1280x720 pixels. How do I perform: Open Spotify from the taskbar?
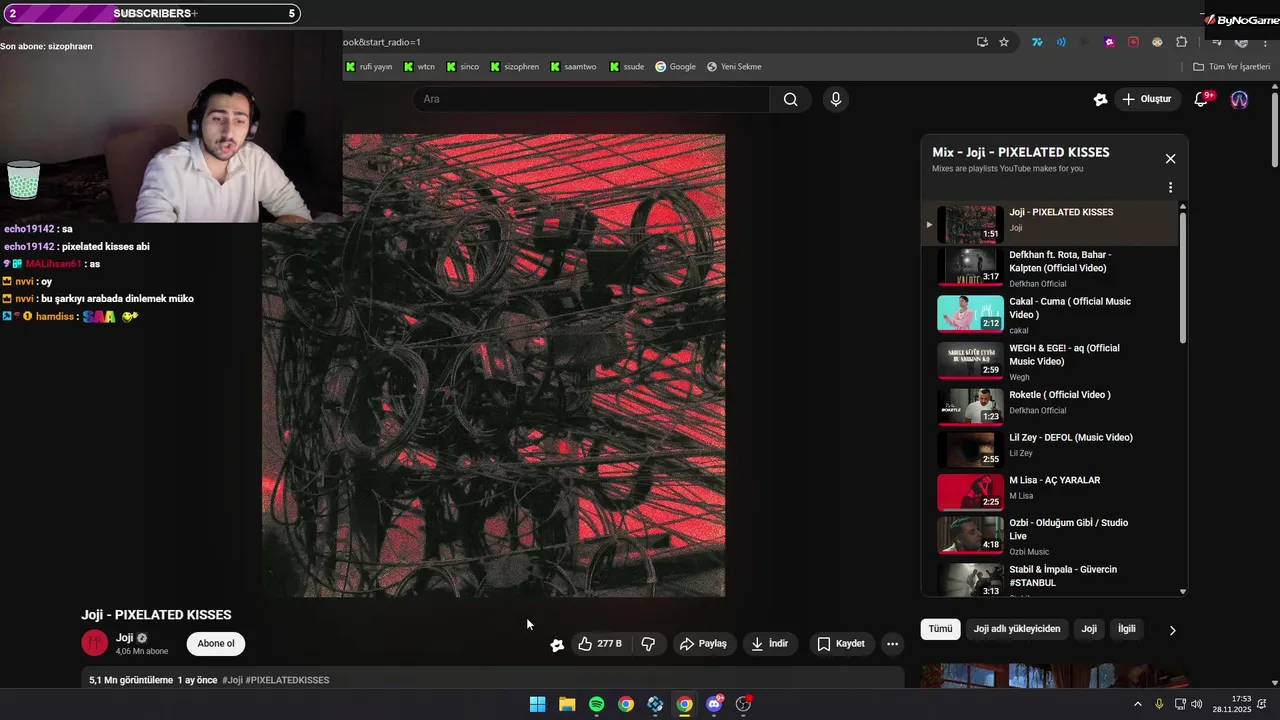tap(596, 704)
